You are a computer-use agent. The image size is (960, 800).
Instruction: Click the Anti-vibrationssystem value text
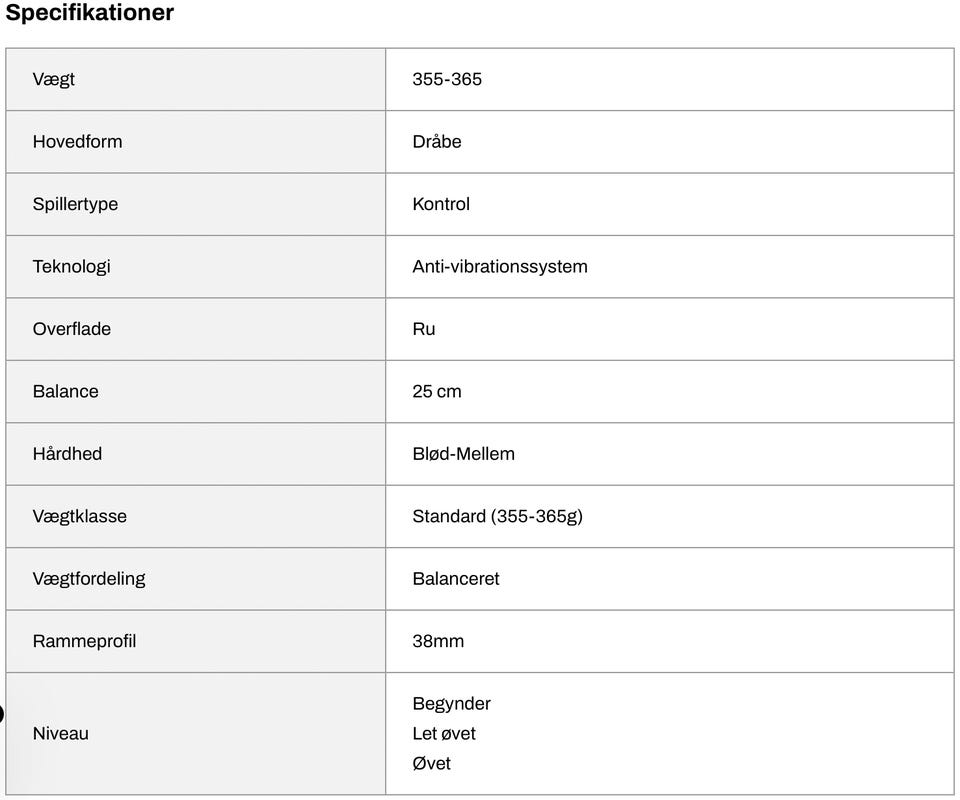click(500, 266)
